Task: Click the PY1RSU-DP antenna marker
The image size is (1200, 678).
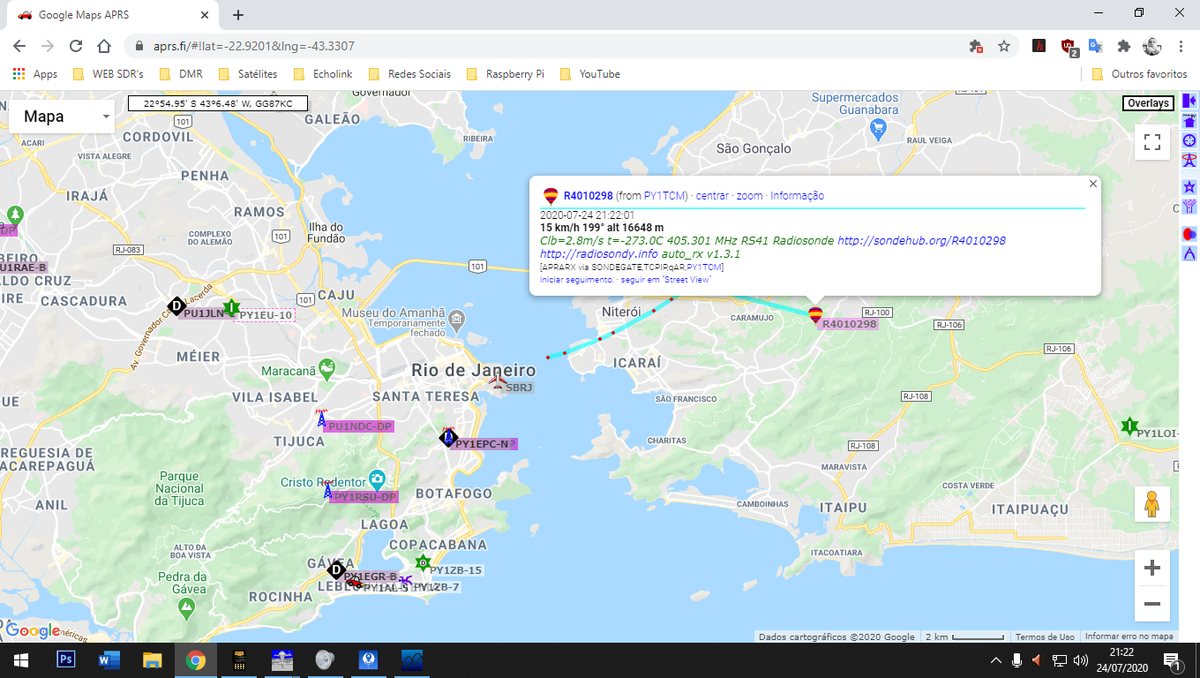Action: [327, 490]
